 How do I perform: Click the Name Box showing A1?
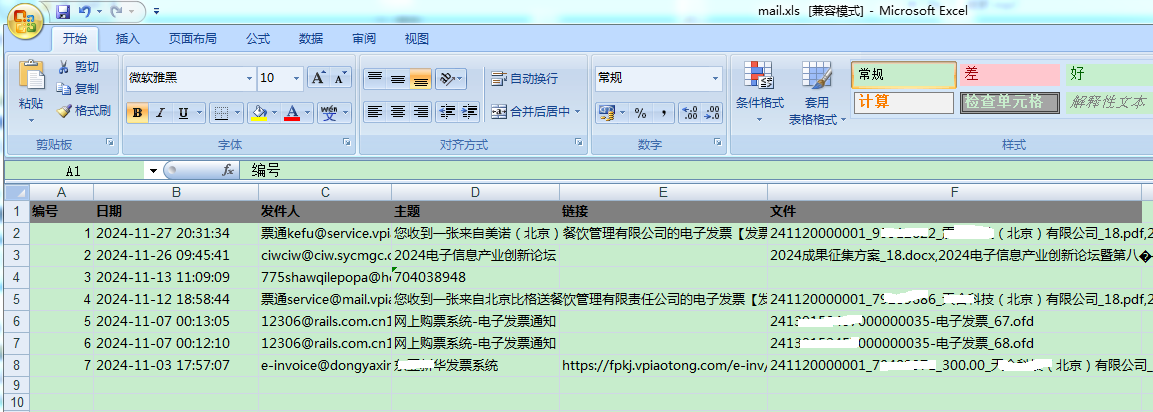pos(74,171)
